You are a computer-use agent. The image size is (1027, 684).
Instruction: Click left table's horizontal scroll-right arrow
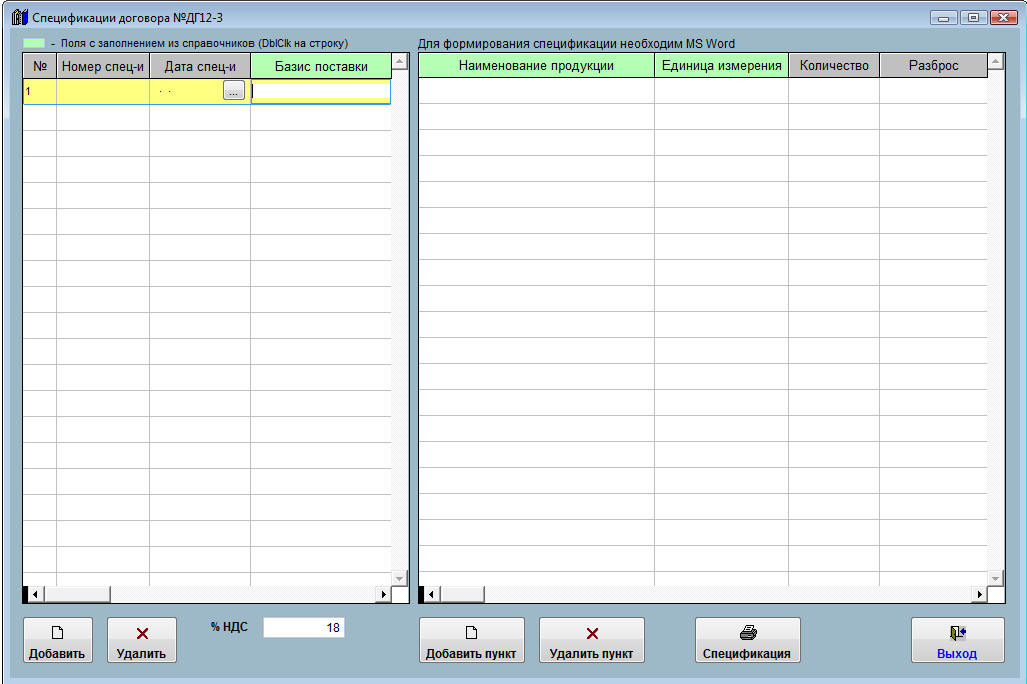[384, 594]
